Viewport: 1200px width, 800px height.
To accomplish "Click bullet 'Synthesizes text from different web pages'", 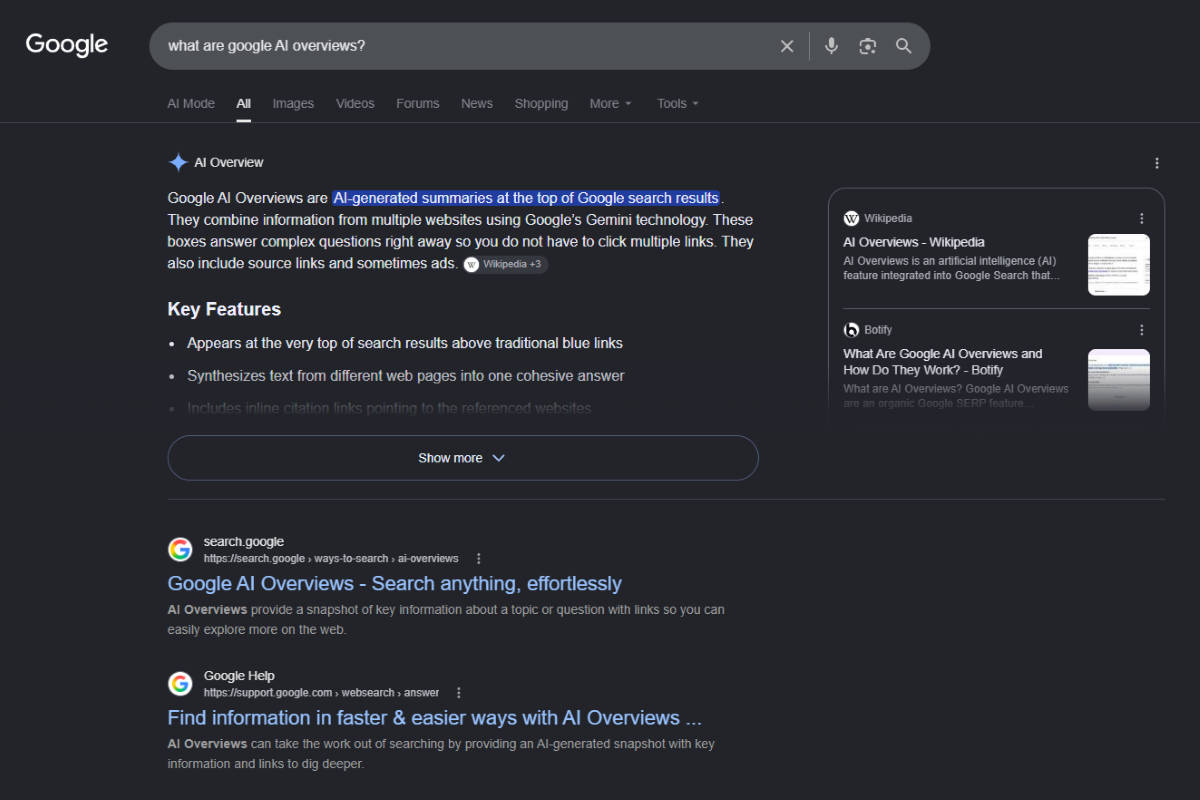I will pos(406,377).
